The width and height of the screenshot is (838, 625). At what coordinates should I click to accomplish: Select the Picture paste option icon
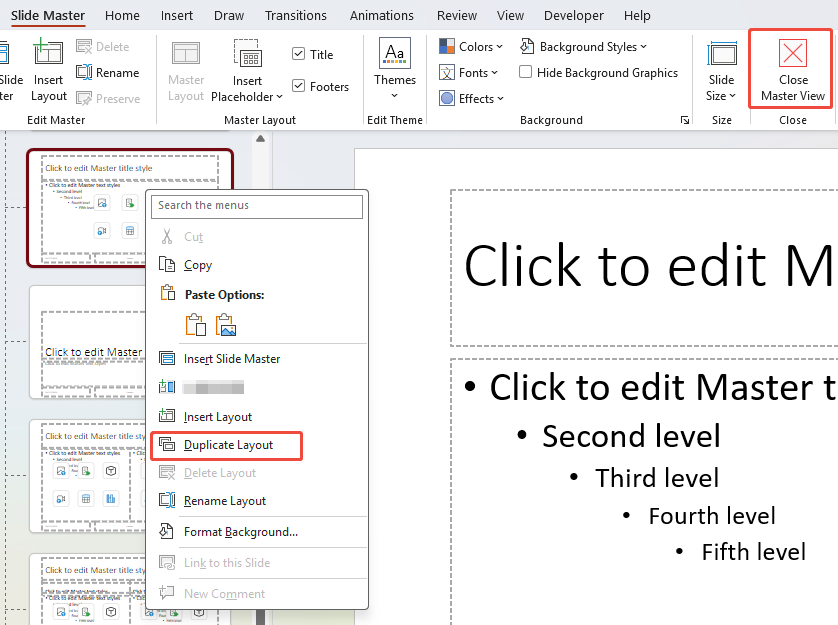pos(227,325)
